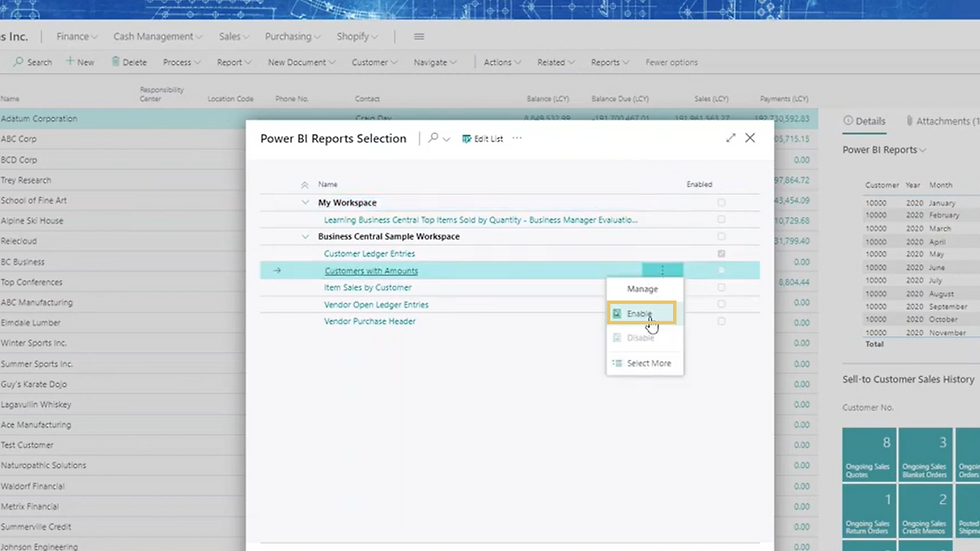Toggle the My Workspace Enabled checkbox
This screenshot has width=980, height=551.
point(721,202)
